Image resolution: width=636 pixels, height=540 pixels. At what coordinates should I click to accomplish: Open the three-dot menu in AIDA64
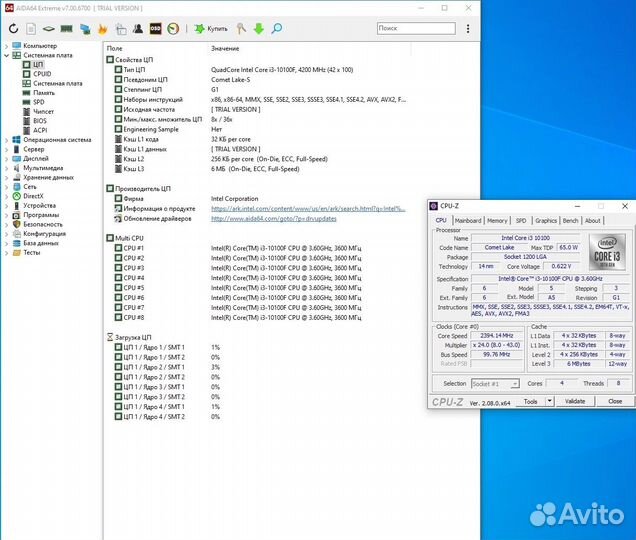[x=468, y=28]
